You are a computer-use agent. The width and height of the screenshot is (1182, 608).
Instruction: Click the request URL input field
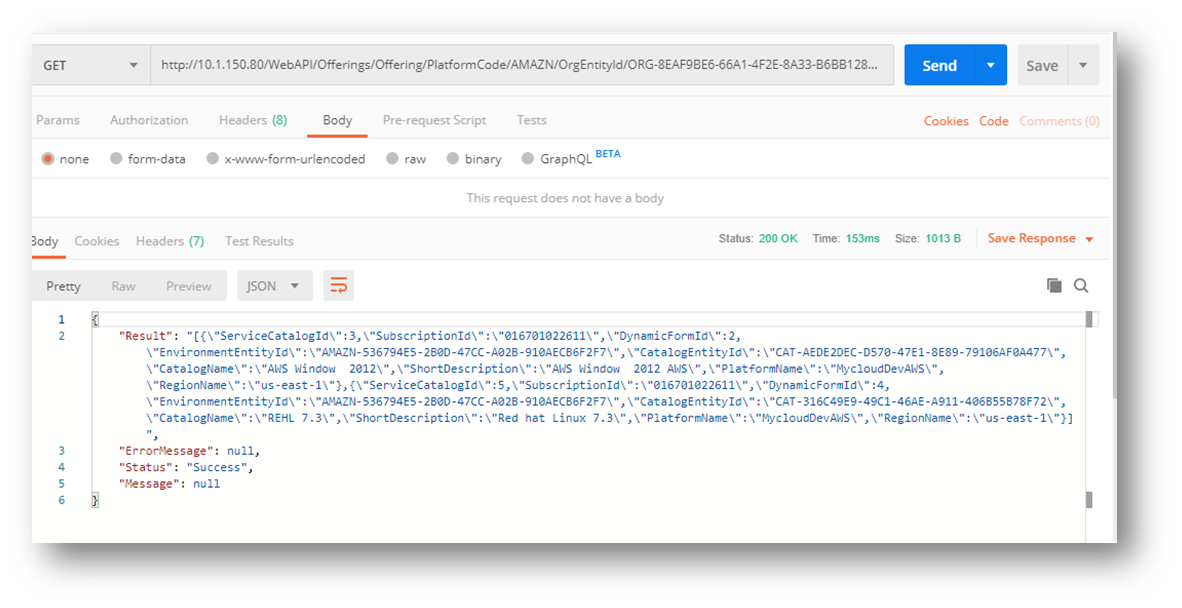pos(520,66)
